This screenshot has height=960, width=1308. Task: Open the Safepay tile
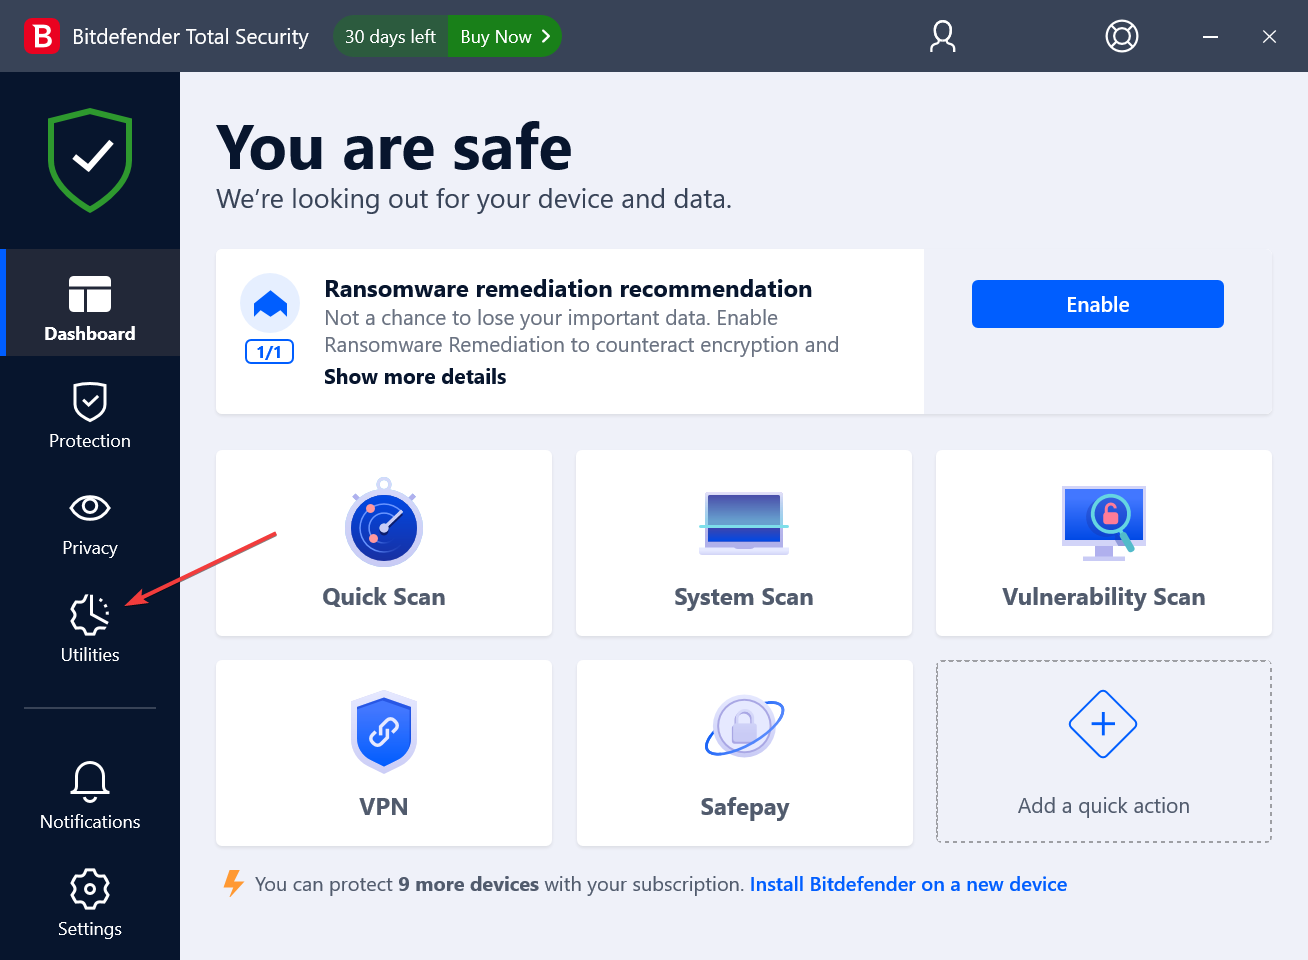[x=745, y=753]
